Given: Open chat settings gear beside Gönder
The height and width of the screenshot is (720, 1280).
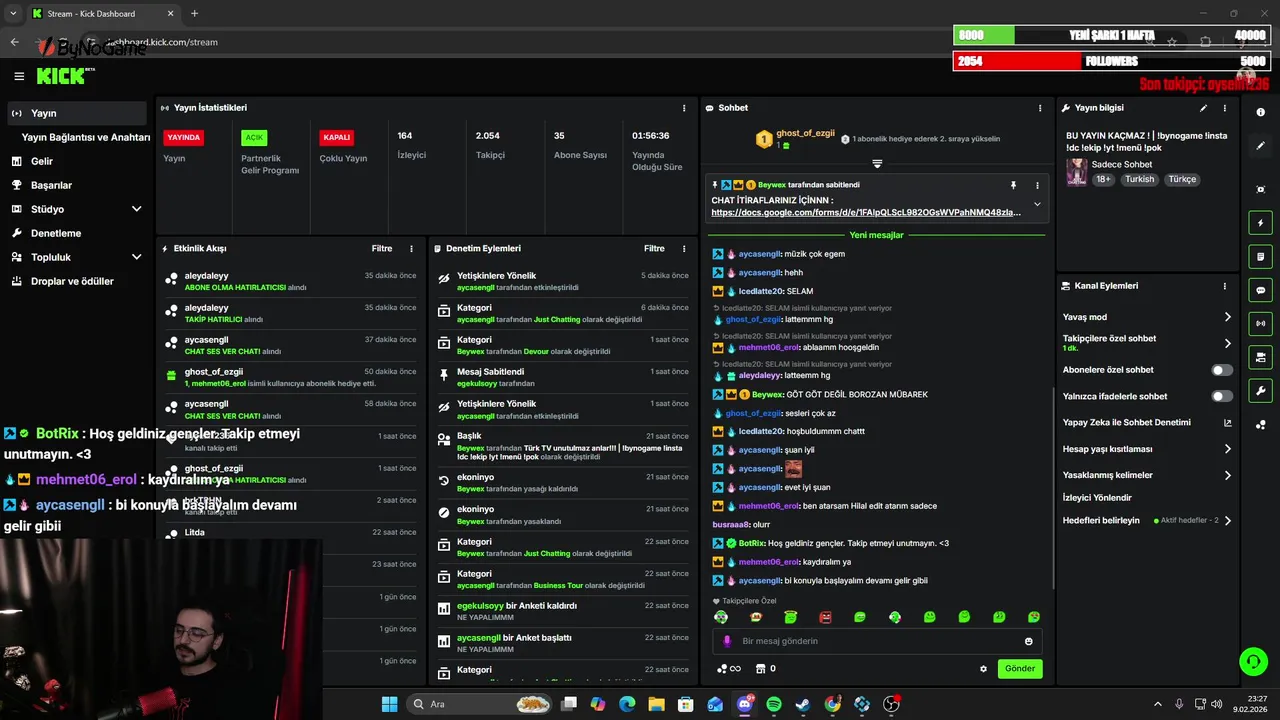Looking at the screenshot, I should point(983,669).
